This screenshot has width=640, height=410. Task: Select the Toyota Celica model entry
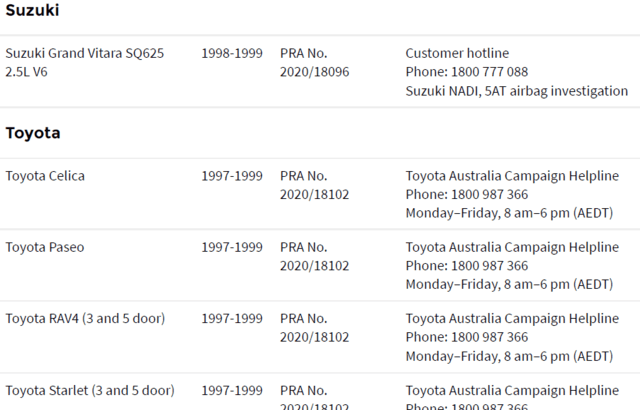pyautogui.click(x=45, y=176)
